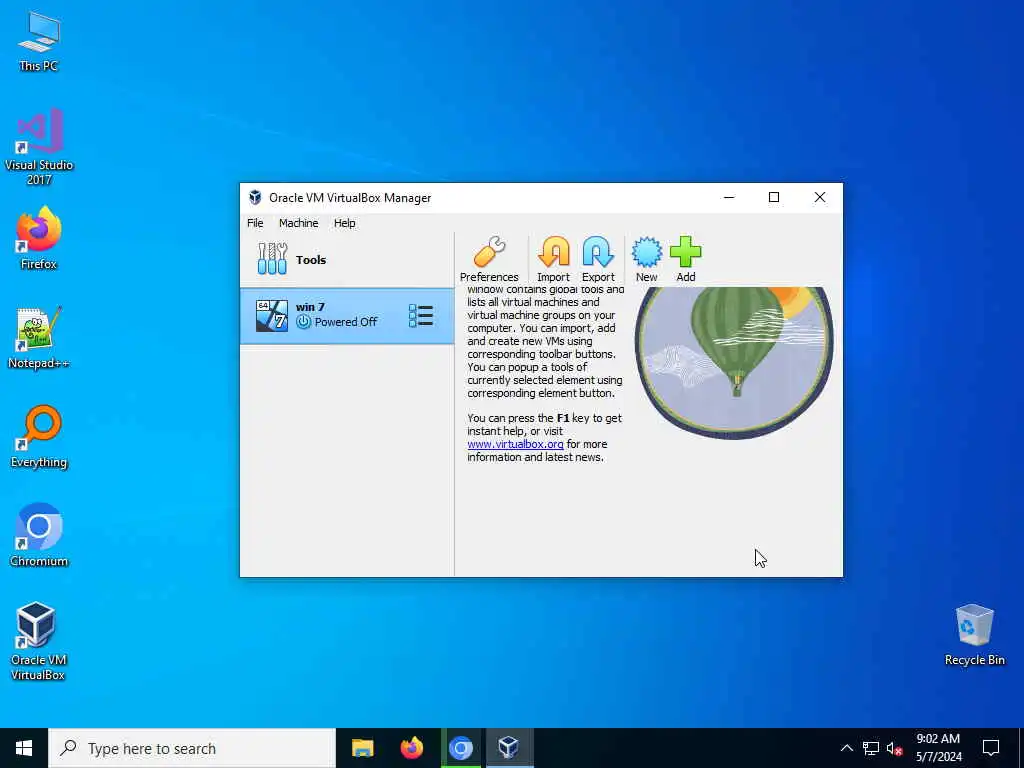Click the VirtualBox taskbar button
Viewport: 1024px width, 768px height.
tap(509, 748)
